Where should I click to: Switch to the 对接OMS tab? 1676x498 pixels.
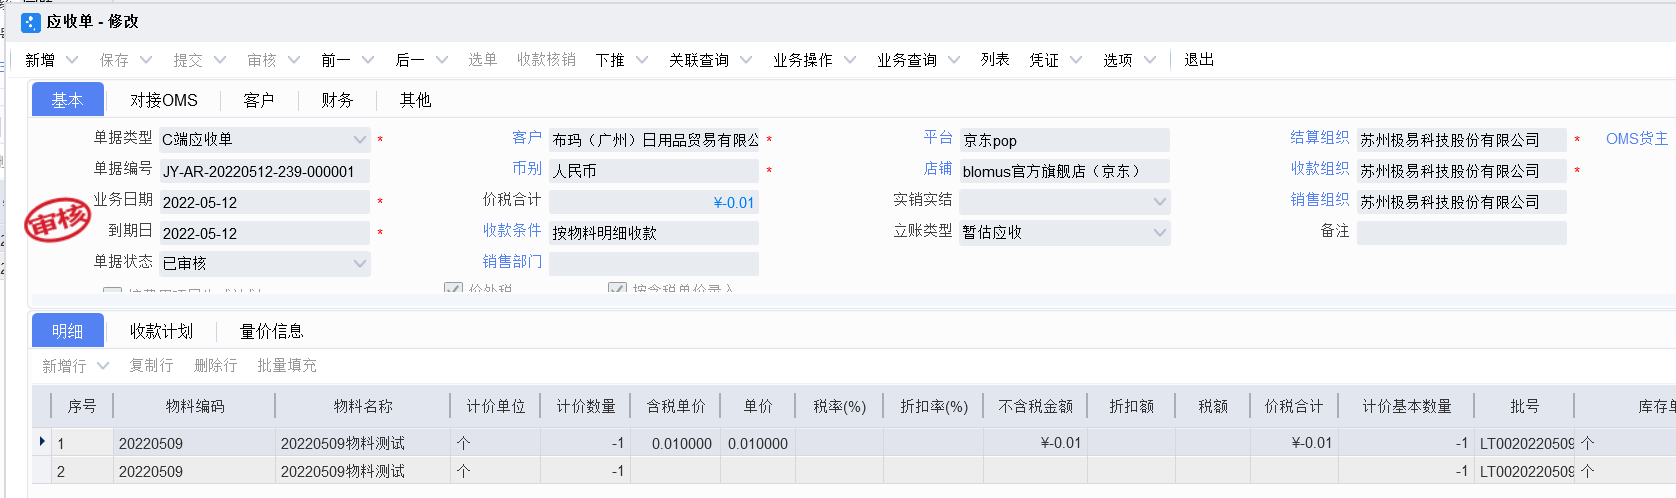pyautogui.click(x=164, y=100)
